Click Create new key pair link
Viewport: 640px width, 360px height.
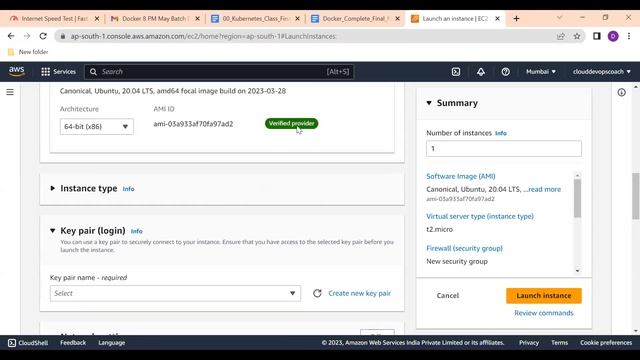360,293
